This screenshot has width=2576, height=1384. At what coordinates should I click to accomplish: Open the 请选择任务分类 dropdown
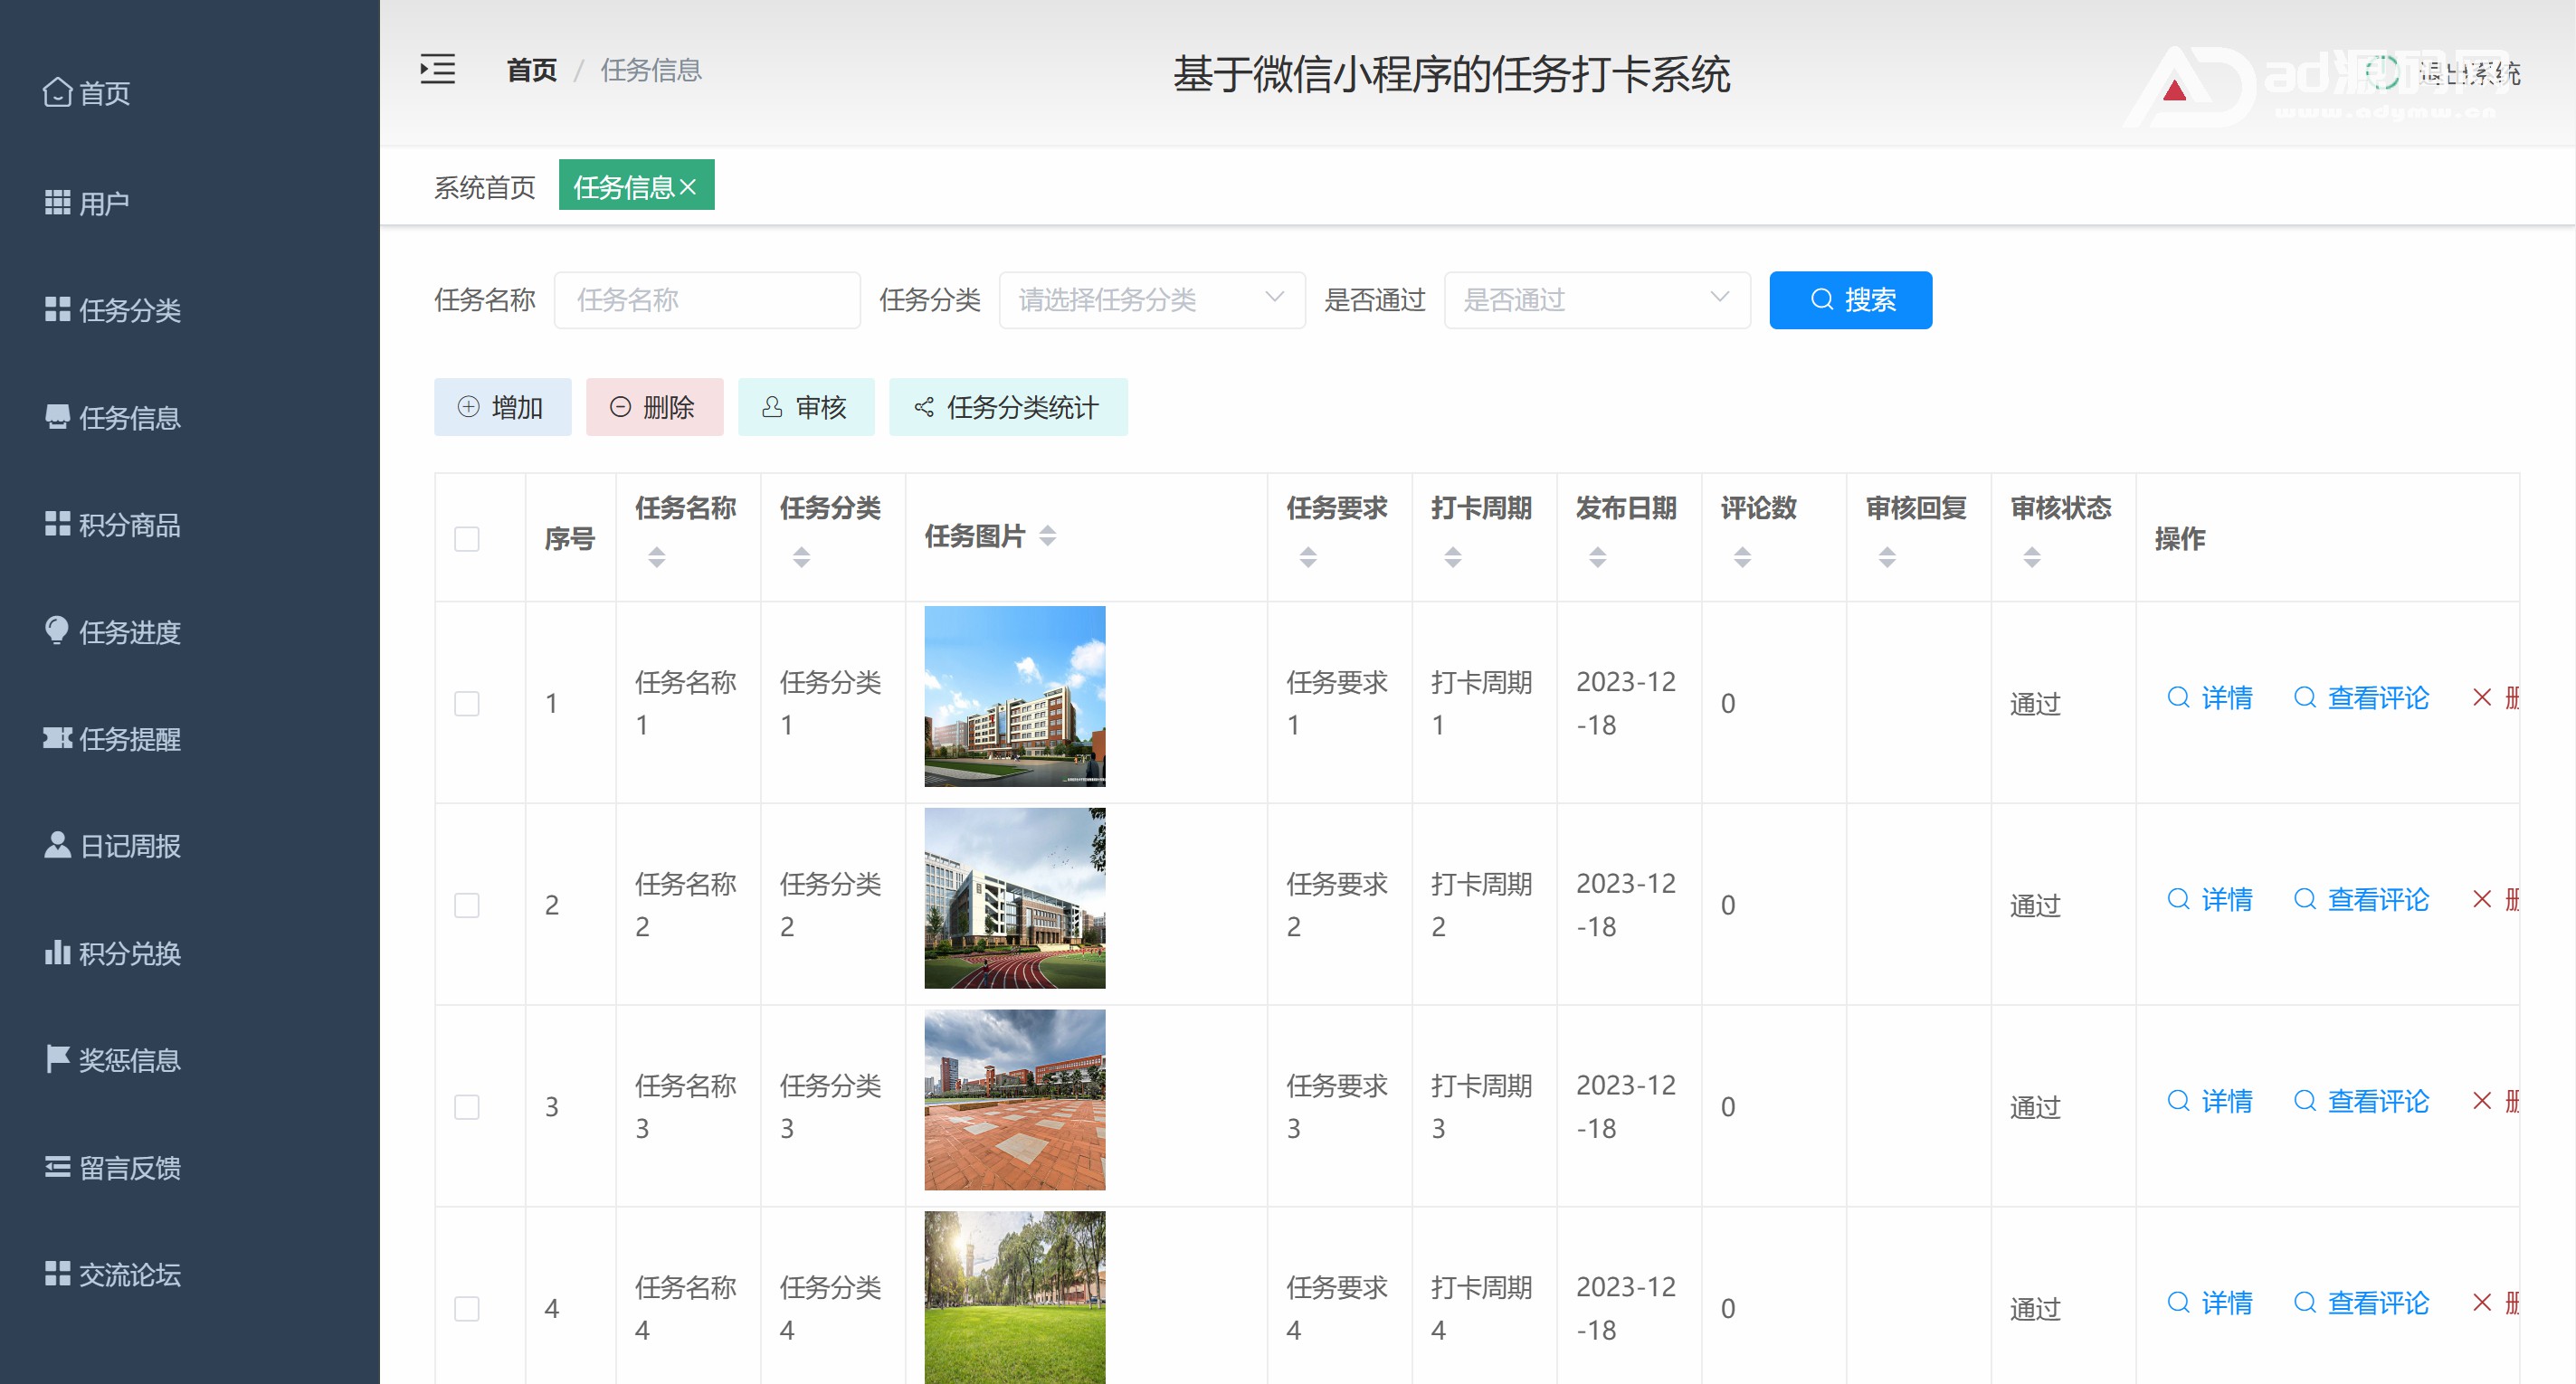(1151, 299)
